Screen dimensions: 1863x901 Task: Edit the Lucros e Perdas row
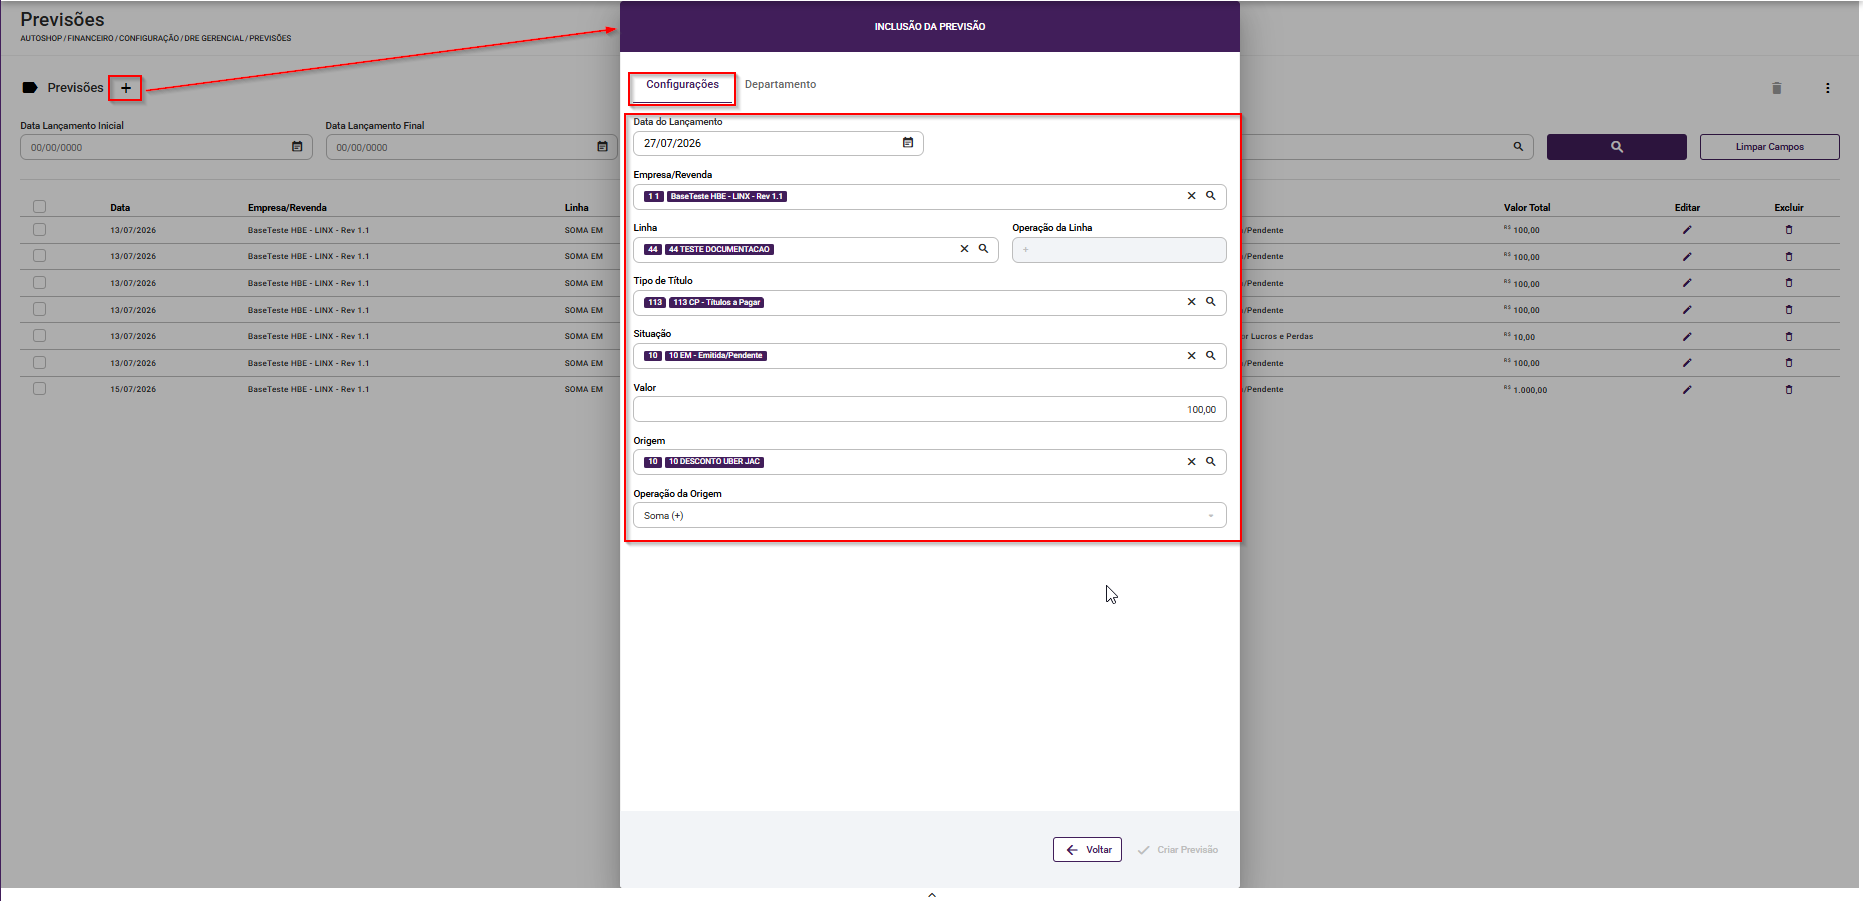click(x=1687, y=337)
